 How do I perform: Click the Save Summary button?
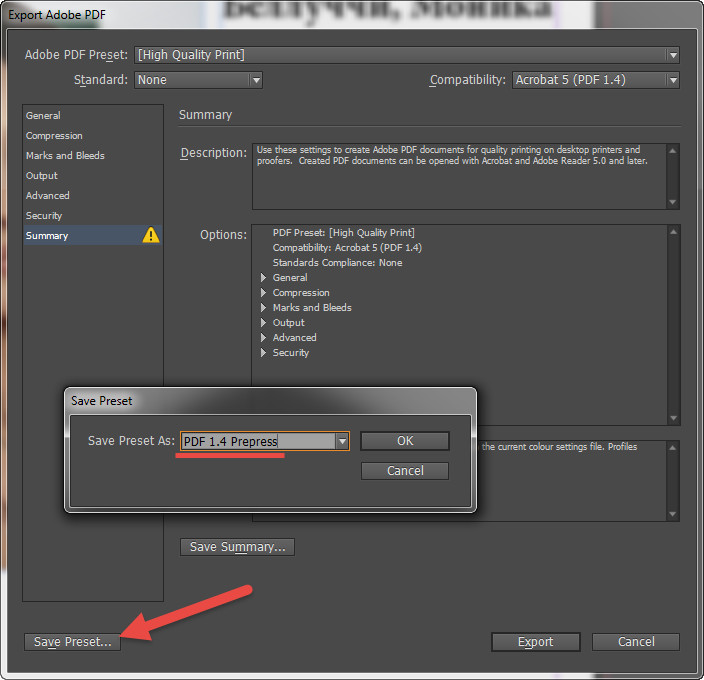click(x=238, y=547)
